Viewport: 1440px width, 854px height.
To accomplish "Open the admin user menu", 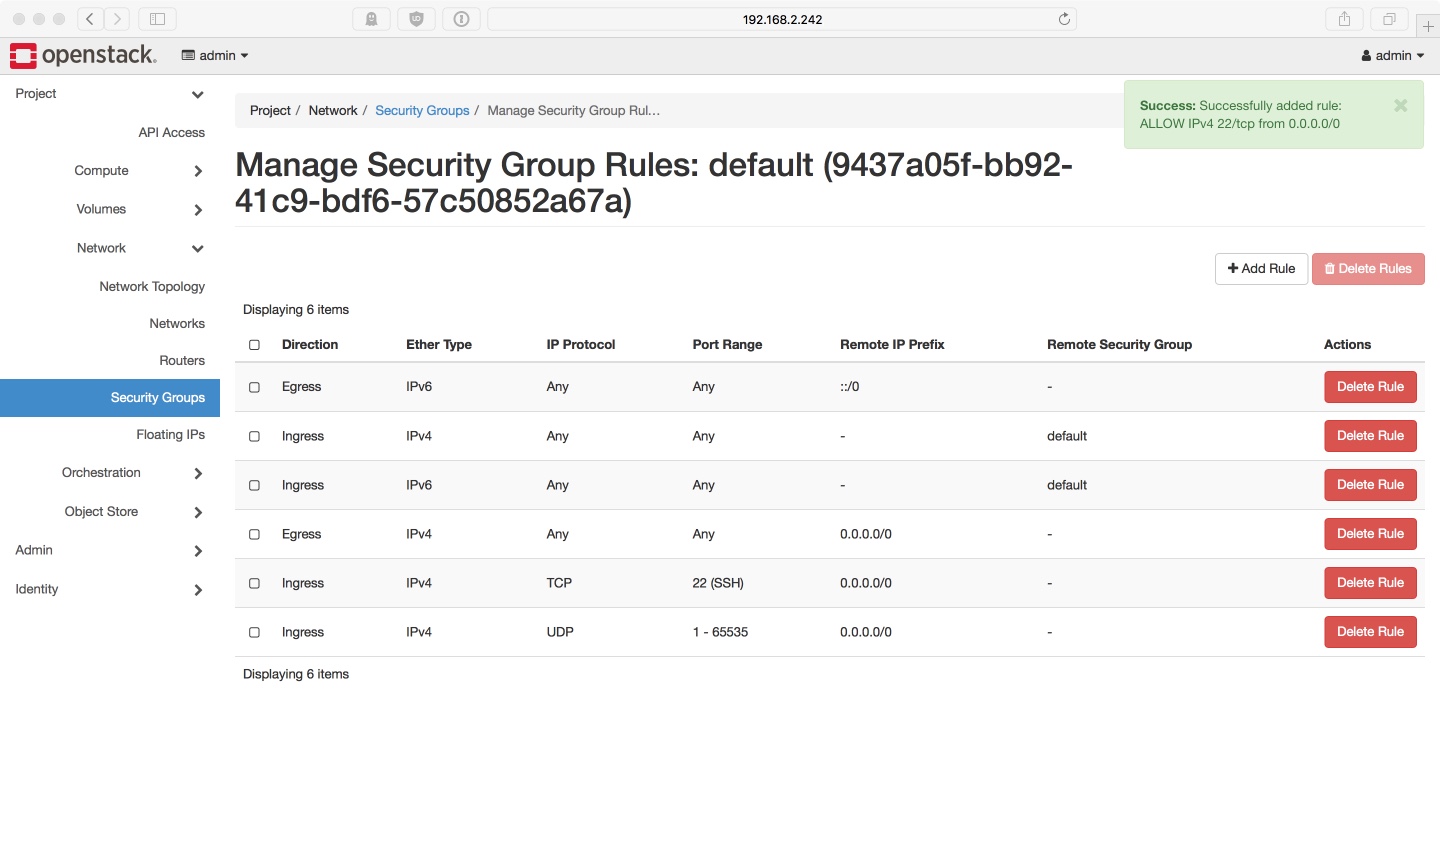I will [x=1392, y=56].
